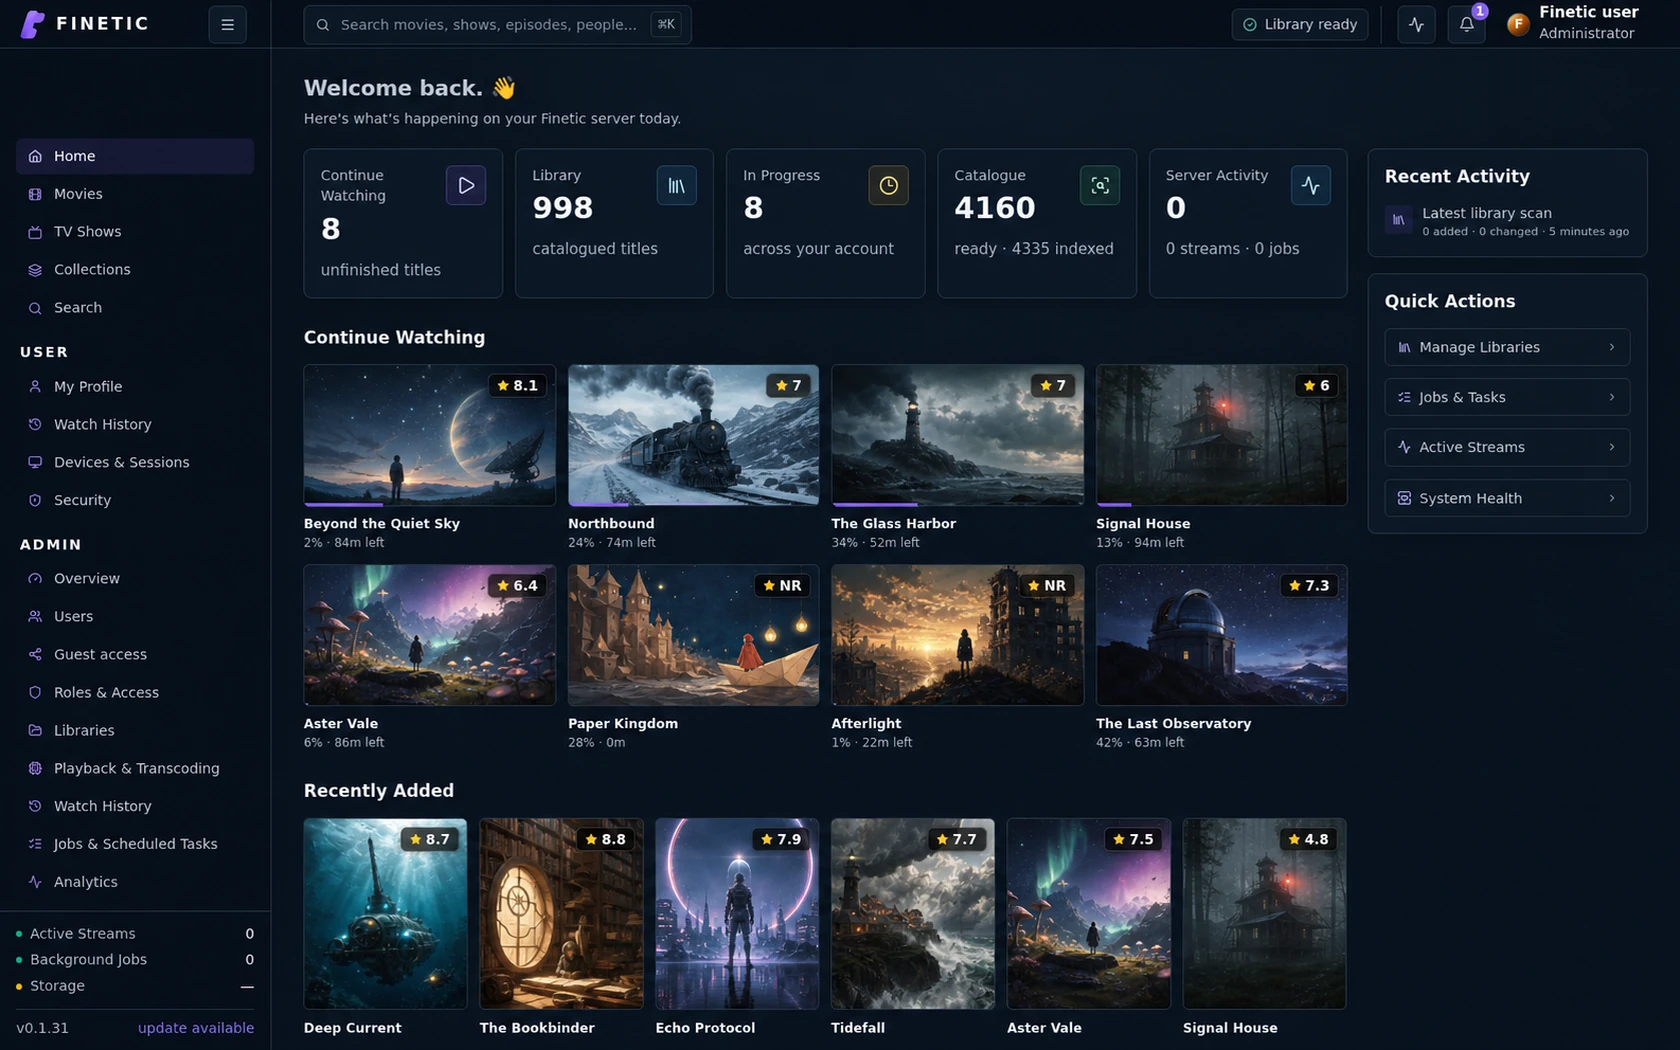The image size is (1680, 1050).
Task: Click the Libraries folder icon in sidebar
Action: [35, 730]
